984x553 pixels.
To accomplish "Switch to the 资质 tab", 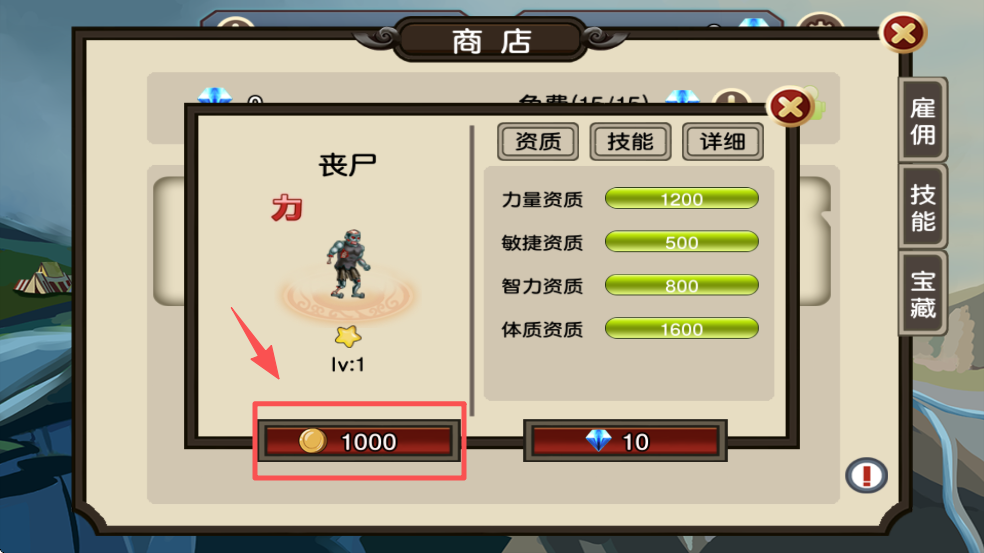I will tap(538, 141).
